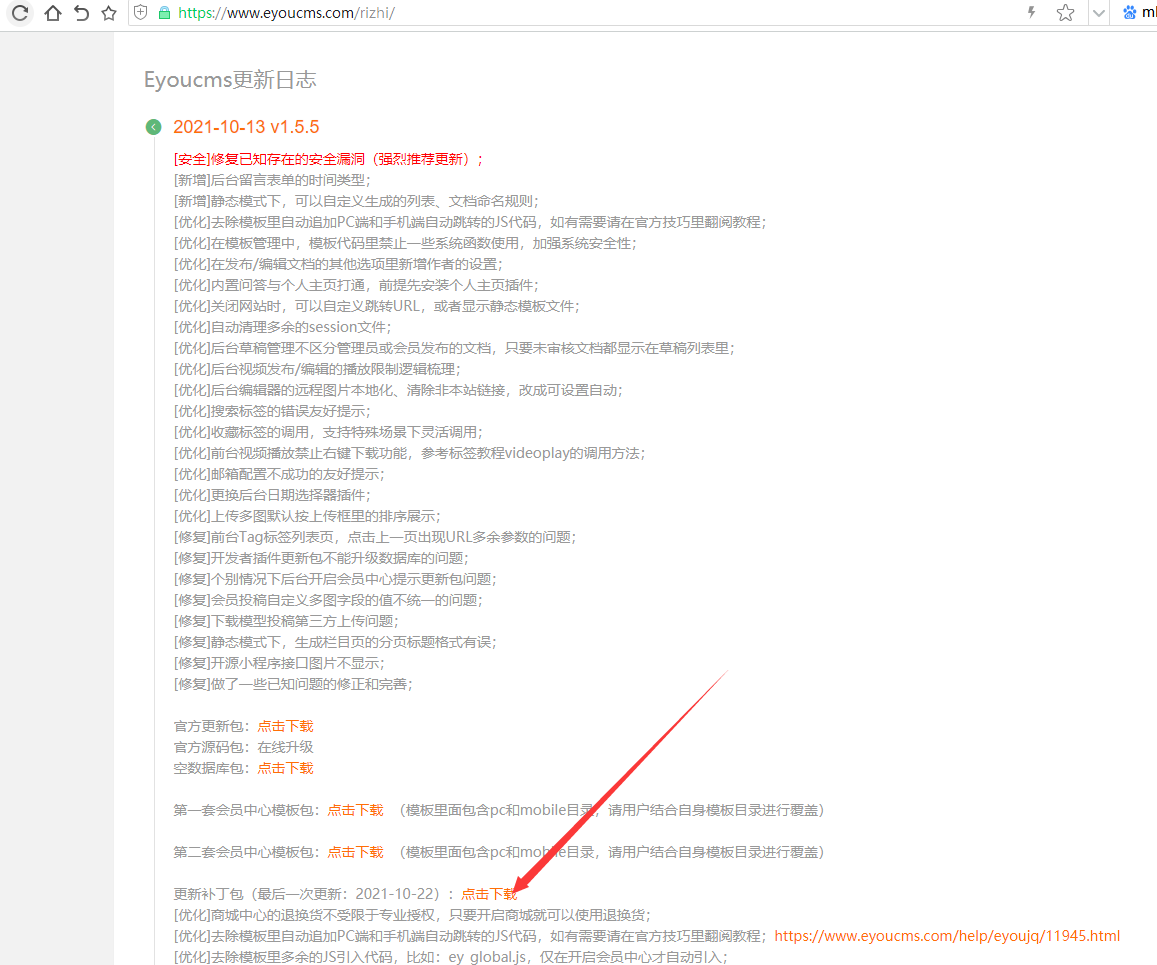Bookmark the page with the left star icon
The width and height of the screenshot is (1157, 965).
tap(109, 13)
